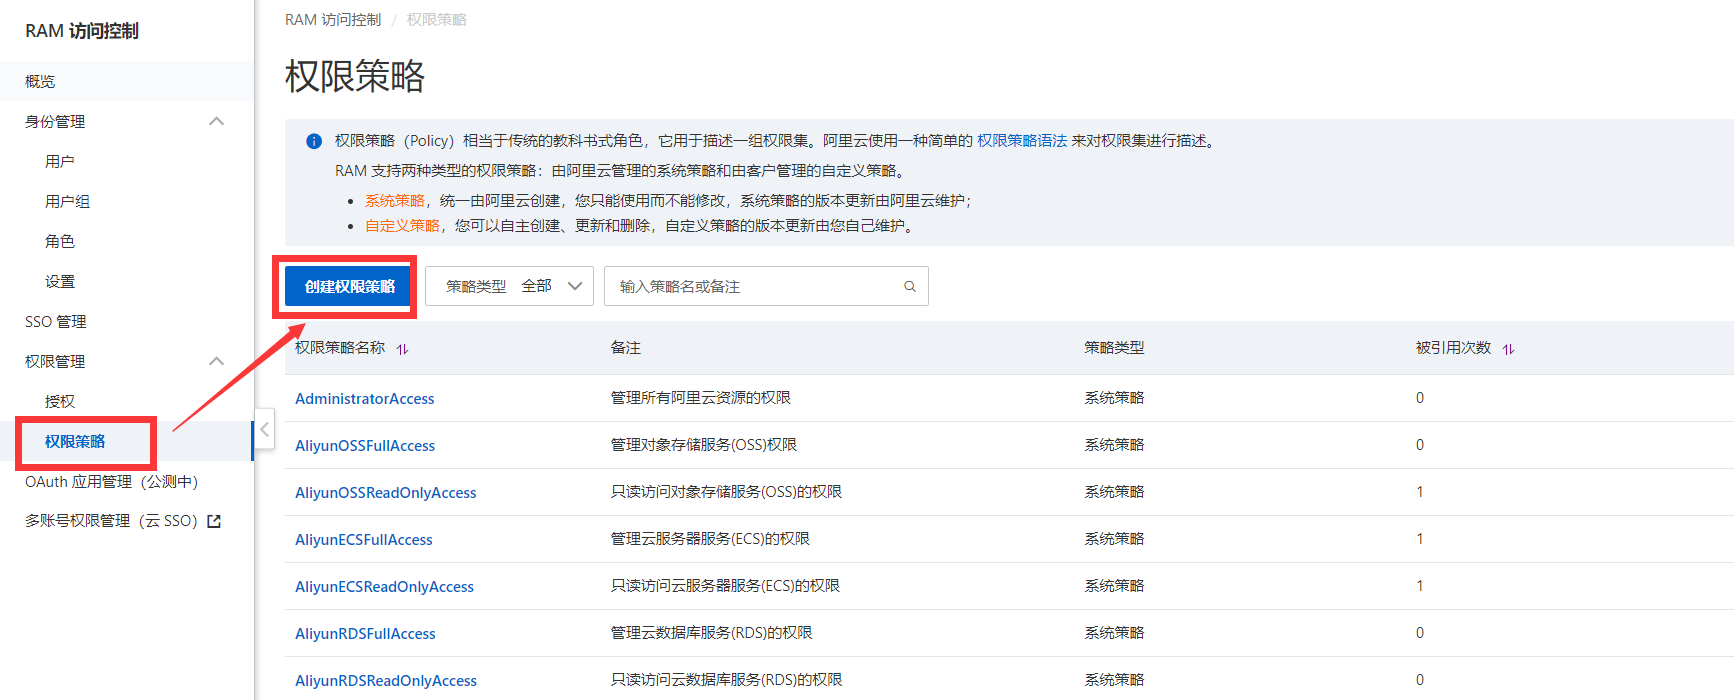Collapse sidebar using the left arrow handle
1734x700 pixels.
coord(264,430)
